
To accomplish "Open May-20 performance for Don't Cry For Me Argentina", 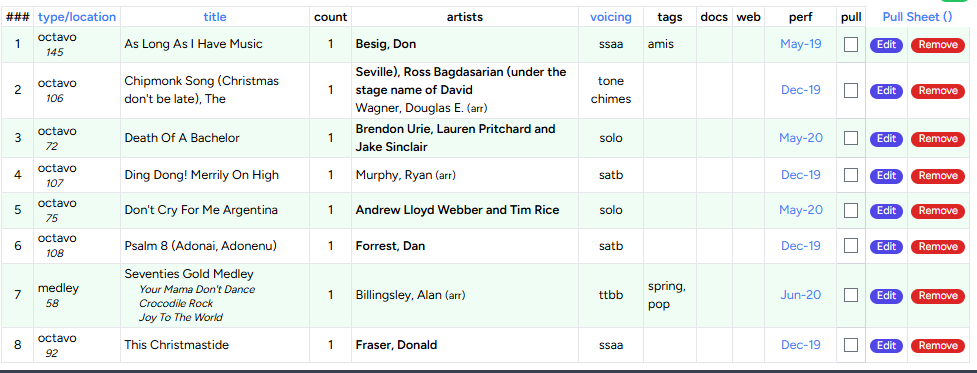I will click(x=801, y=210).
